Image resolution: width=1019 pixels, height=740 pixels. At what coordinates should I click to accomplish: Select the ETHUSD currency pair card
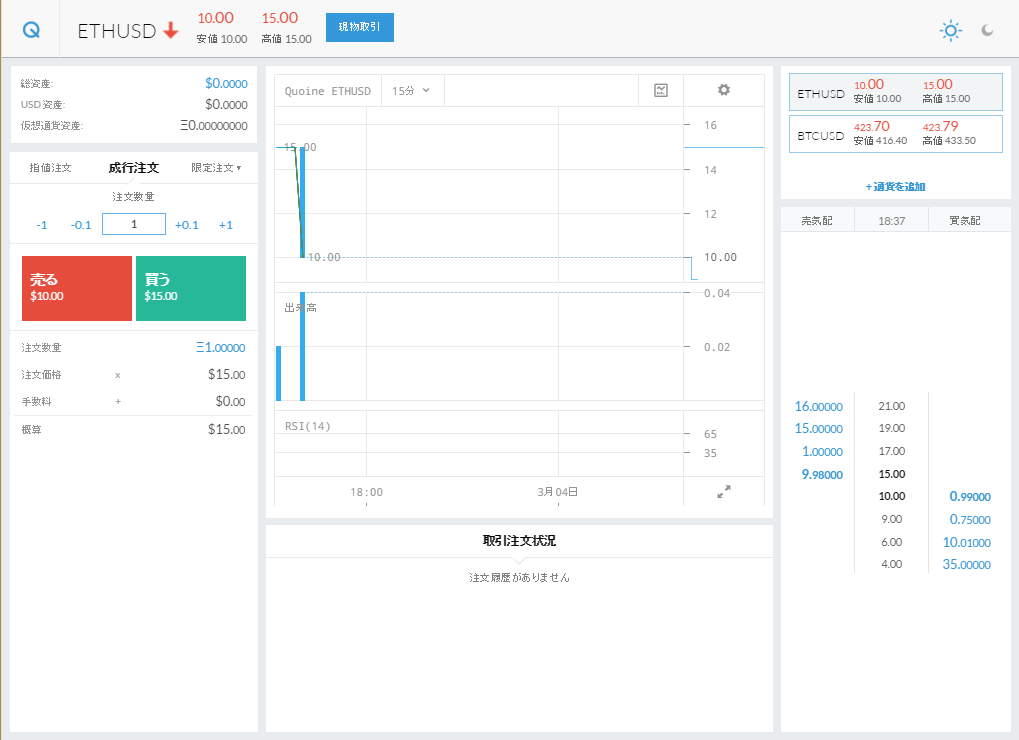[x=896, y=92]
